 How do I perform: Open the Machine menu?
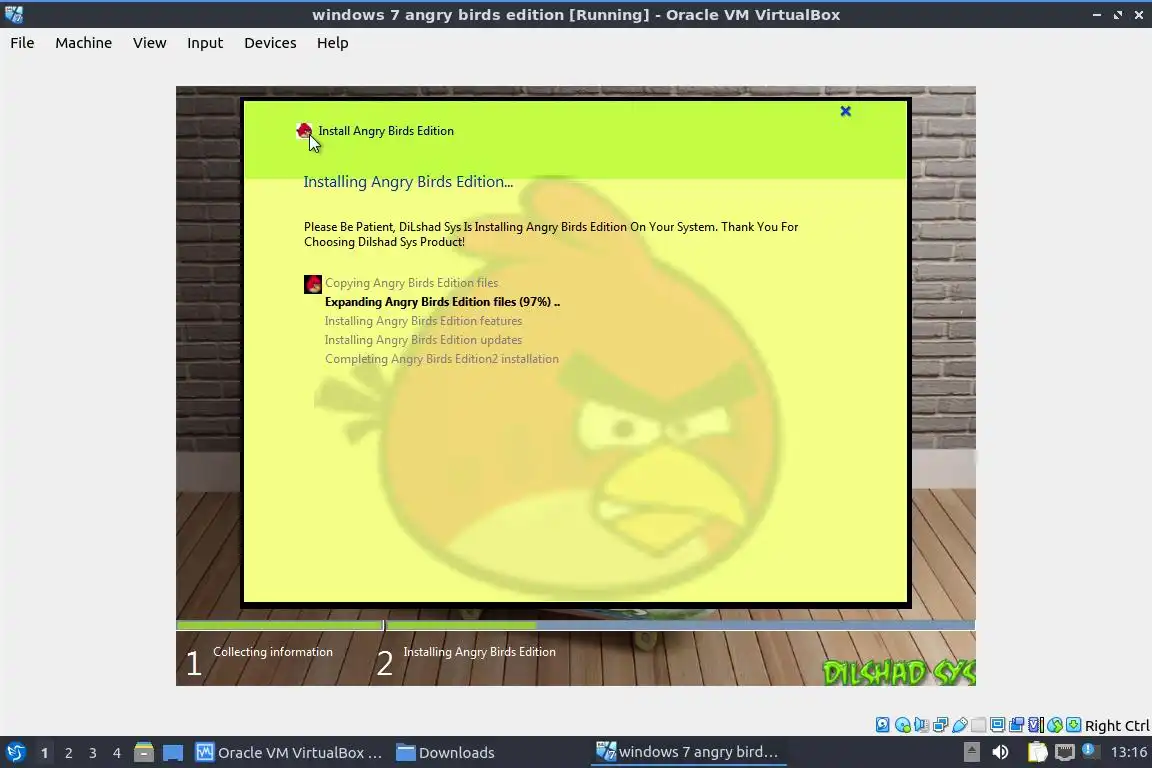[x=84, y=43]
